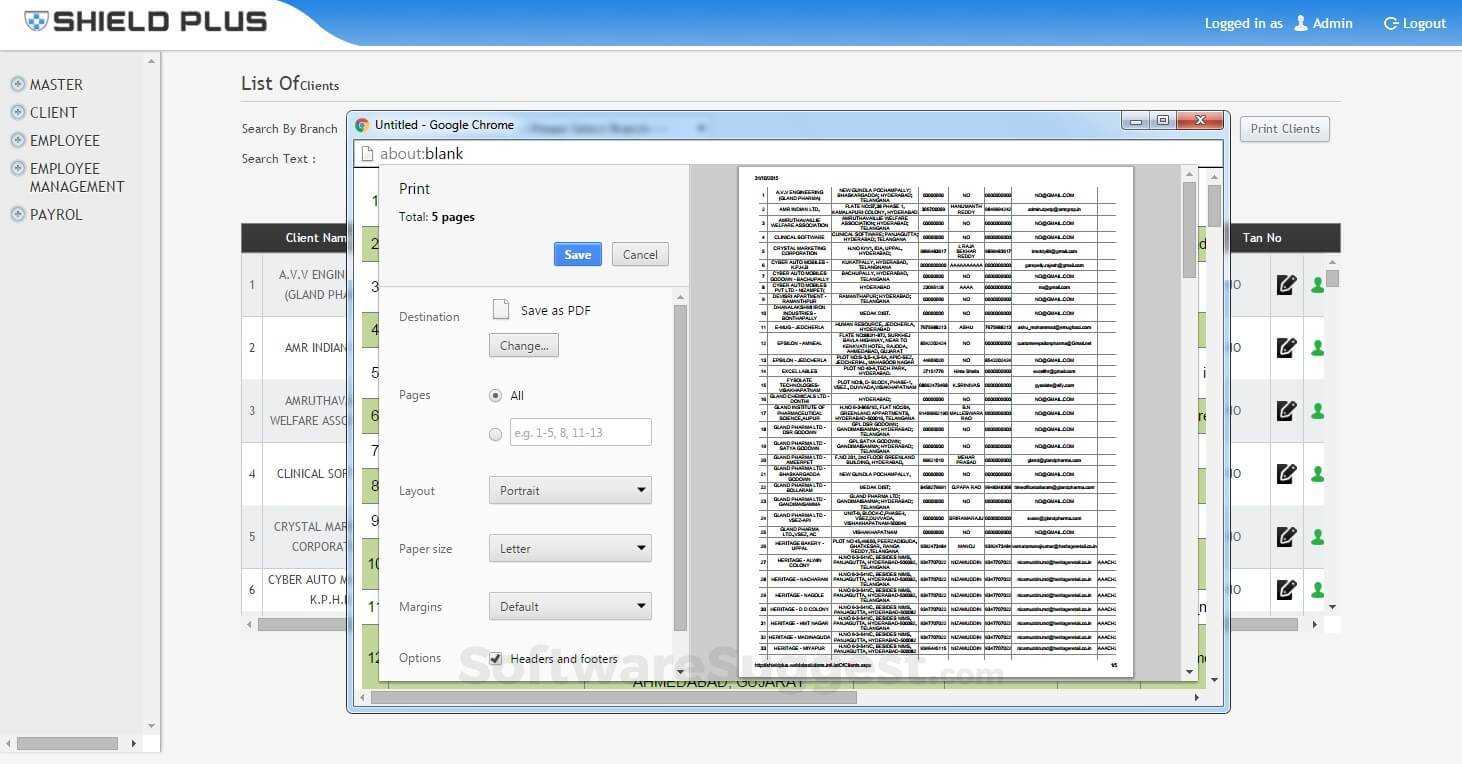Open the Layout dropdown set to Portrait
The width and height of the screenshot is (1462, 764).
(x=569, y=490)
